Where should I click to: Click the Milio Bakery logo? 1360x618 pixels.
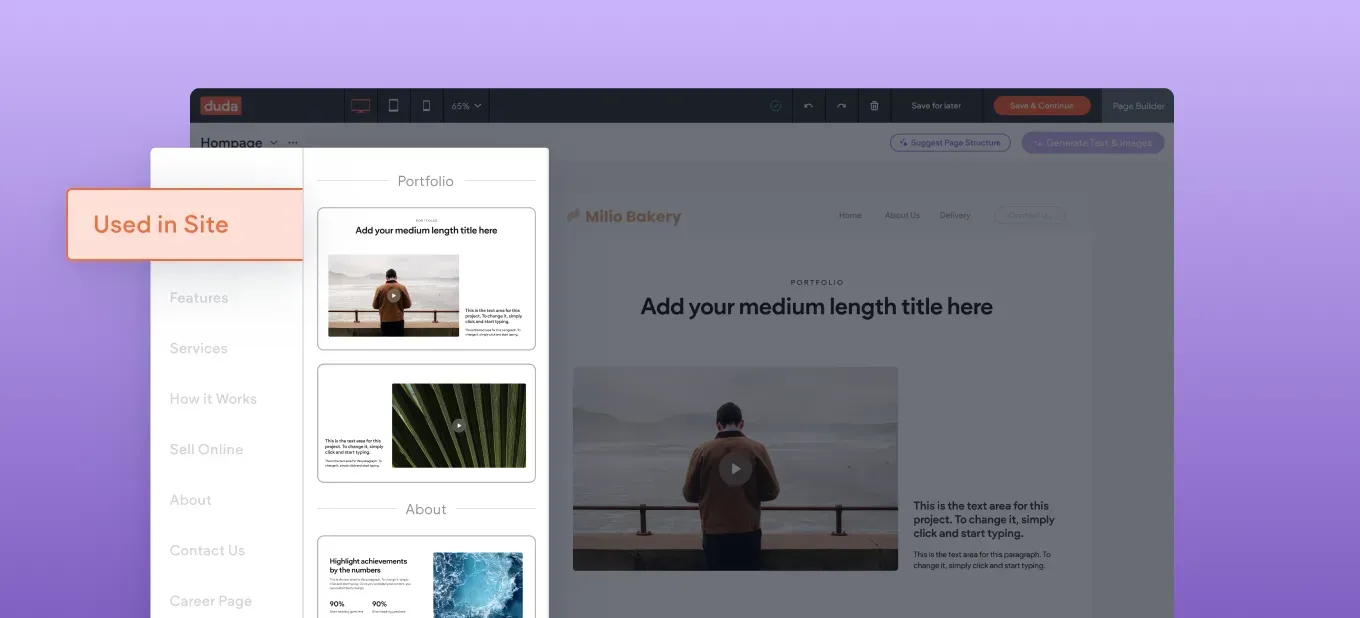(624, 216)
